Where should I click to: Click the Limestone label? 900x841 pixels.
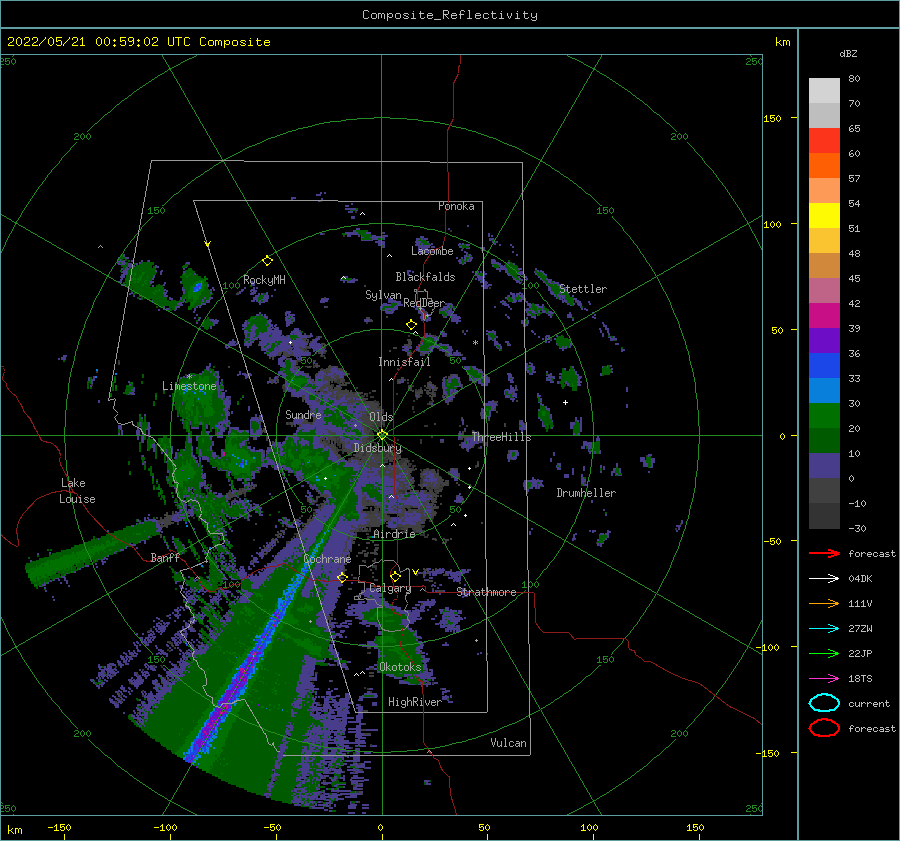click(189, 386)
